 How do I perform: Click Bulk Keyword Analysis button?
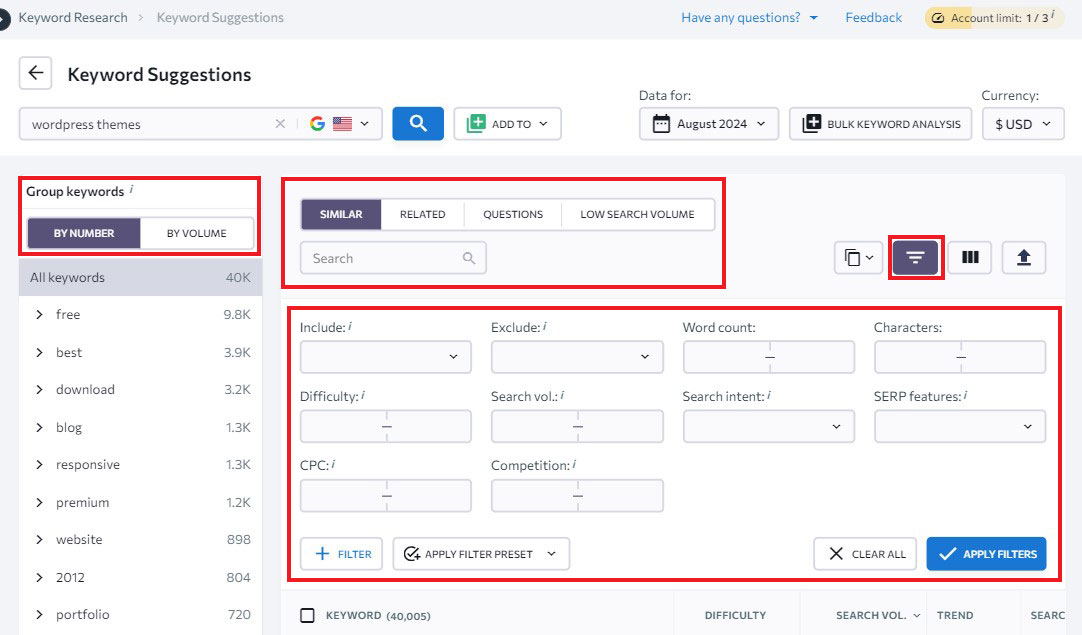(x=881, y=124)
